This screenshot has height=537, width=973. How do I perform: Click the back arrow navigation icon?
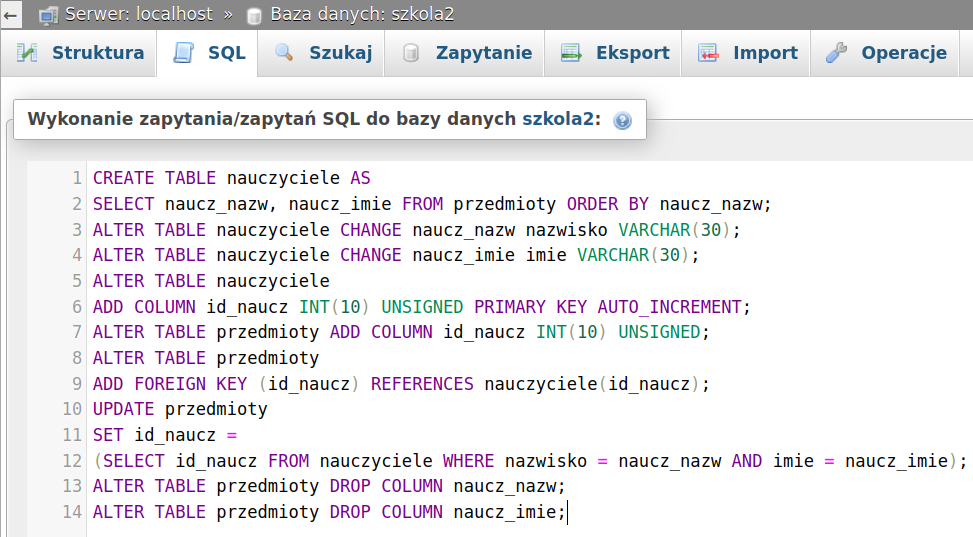[10, 14]
